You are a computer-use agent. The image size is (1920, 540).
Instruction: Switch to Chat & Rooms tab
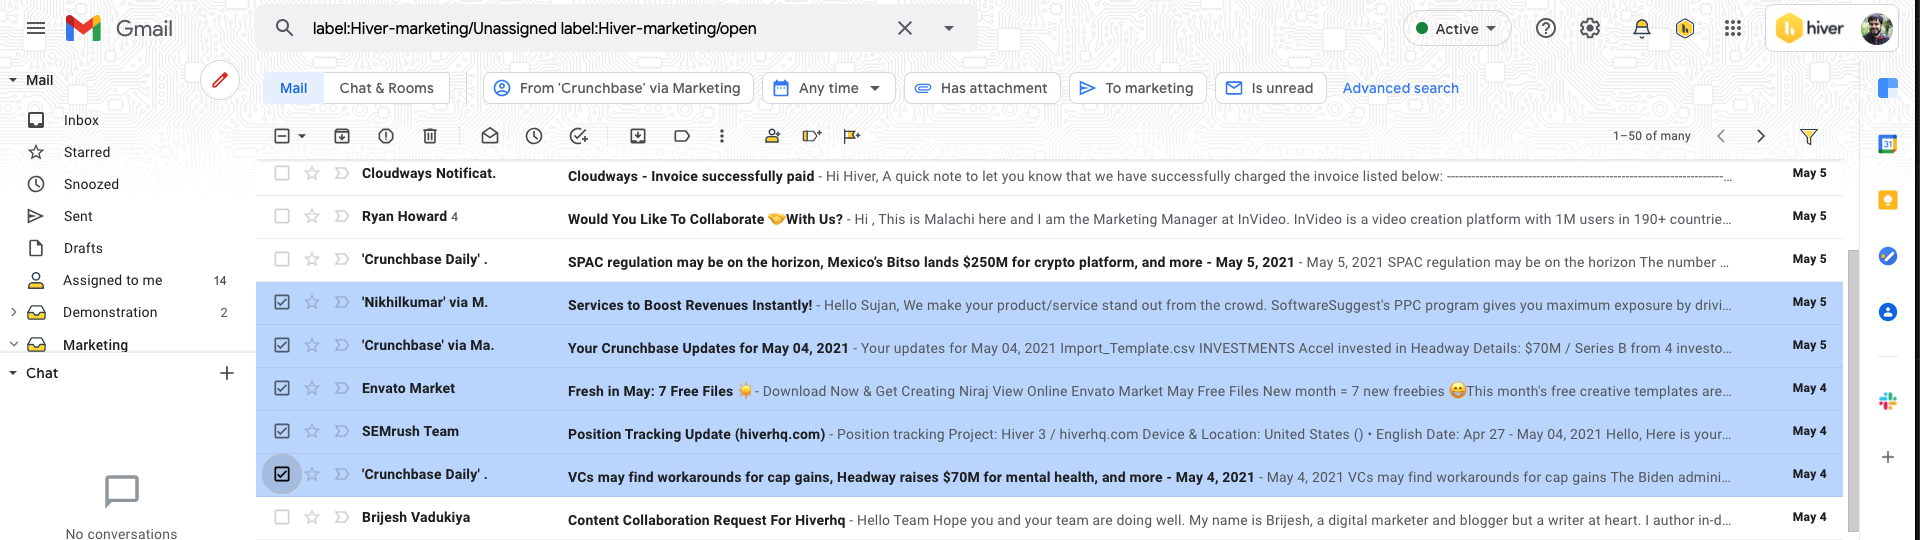pyautogui.click(x=386, y=88)
